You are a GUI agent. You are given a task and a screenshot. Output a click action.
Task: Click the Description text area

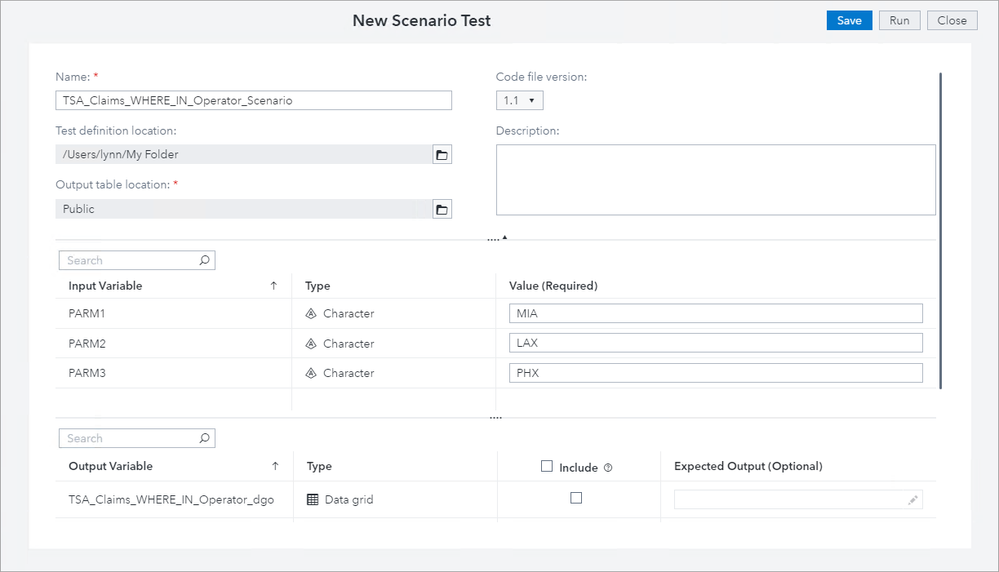click(x=715, y=180)
